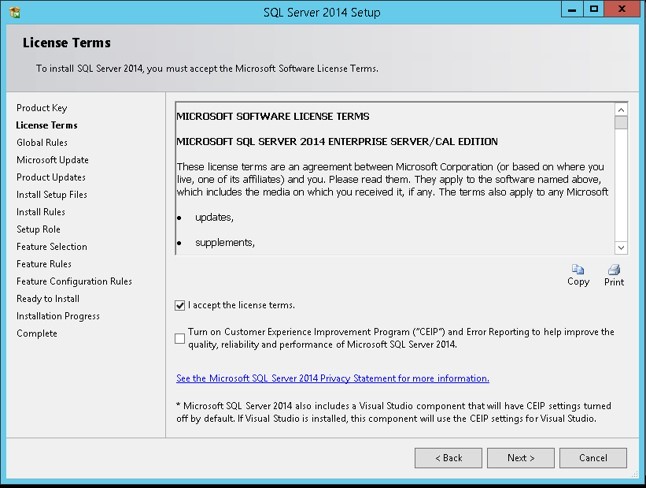This screenshot has width=646, height=488.
Task: Select Feature Selection step in sidebar
Action: pyautogui.click(x=52, y=247)
